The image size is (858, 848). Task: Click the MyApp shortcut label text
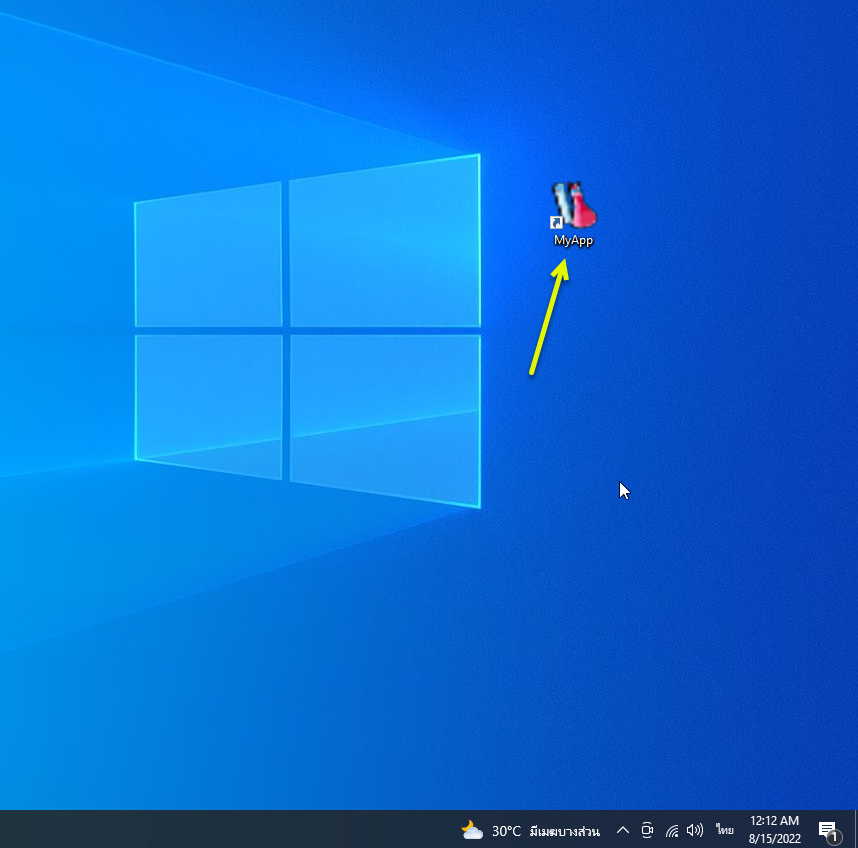[x=573, y=240]
